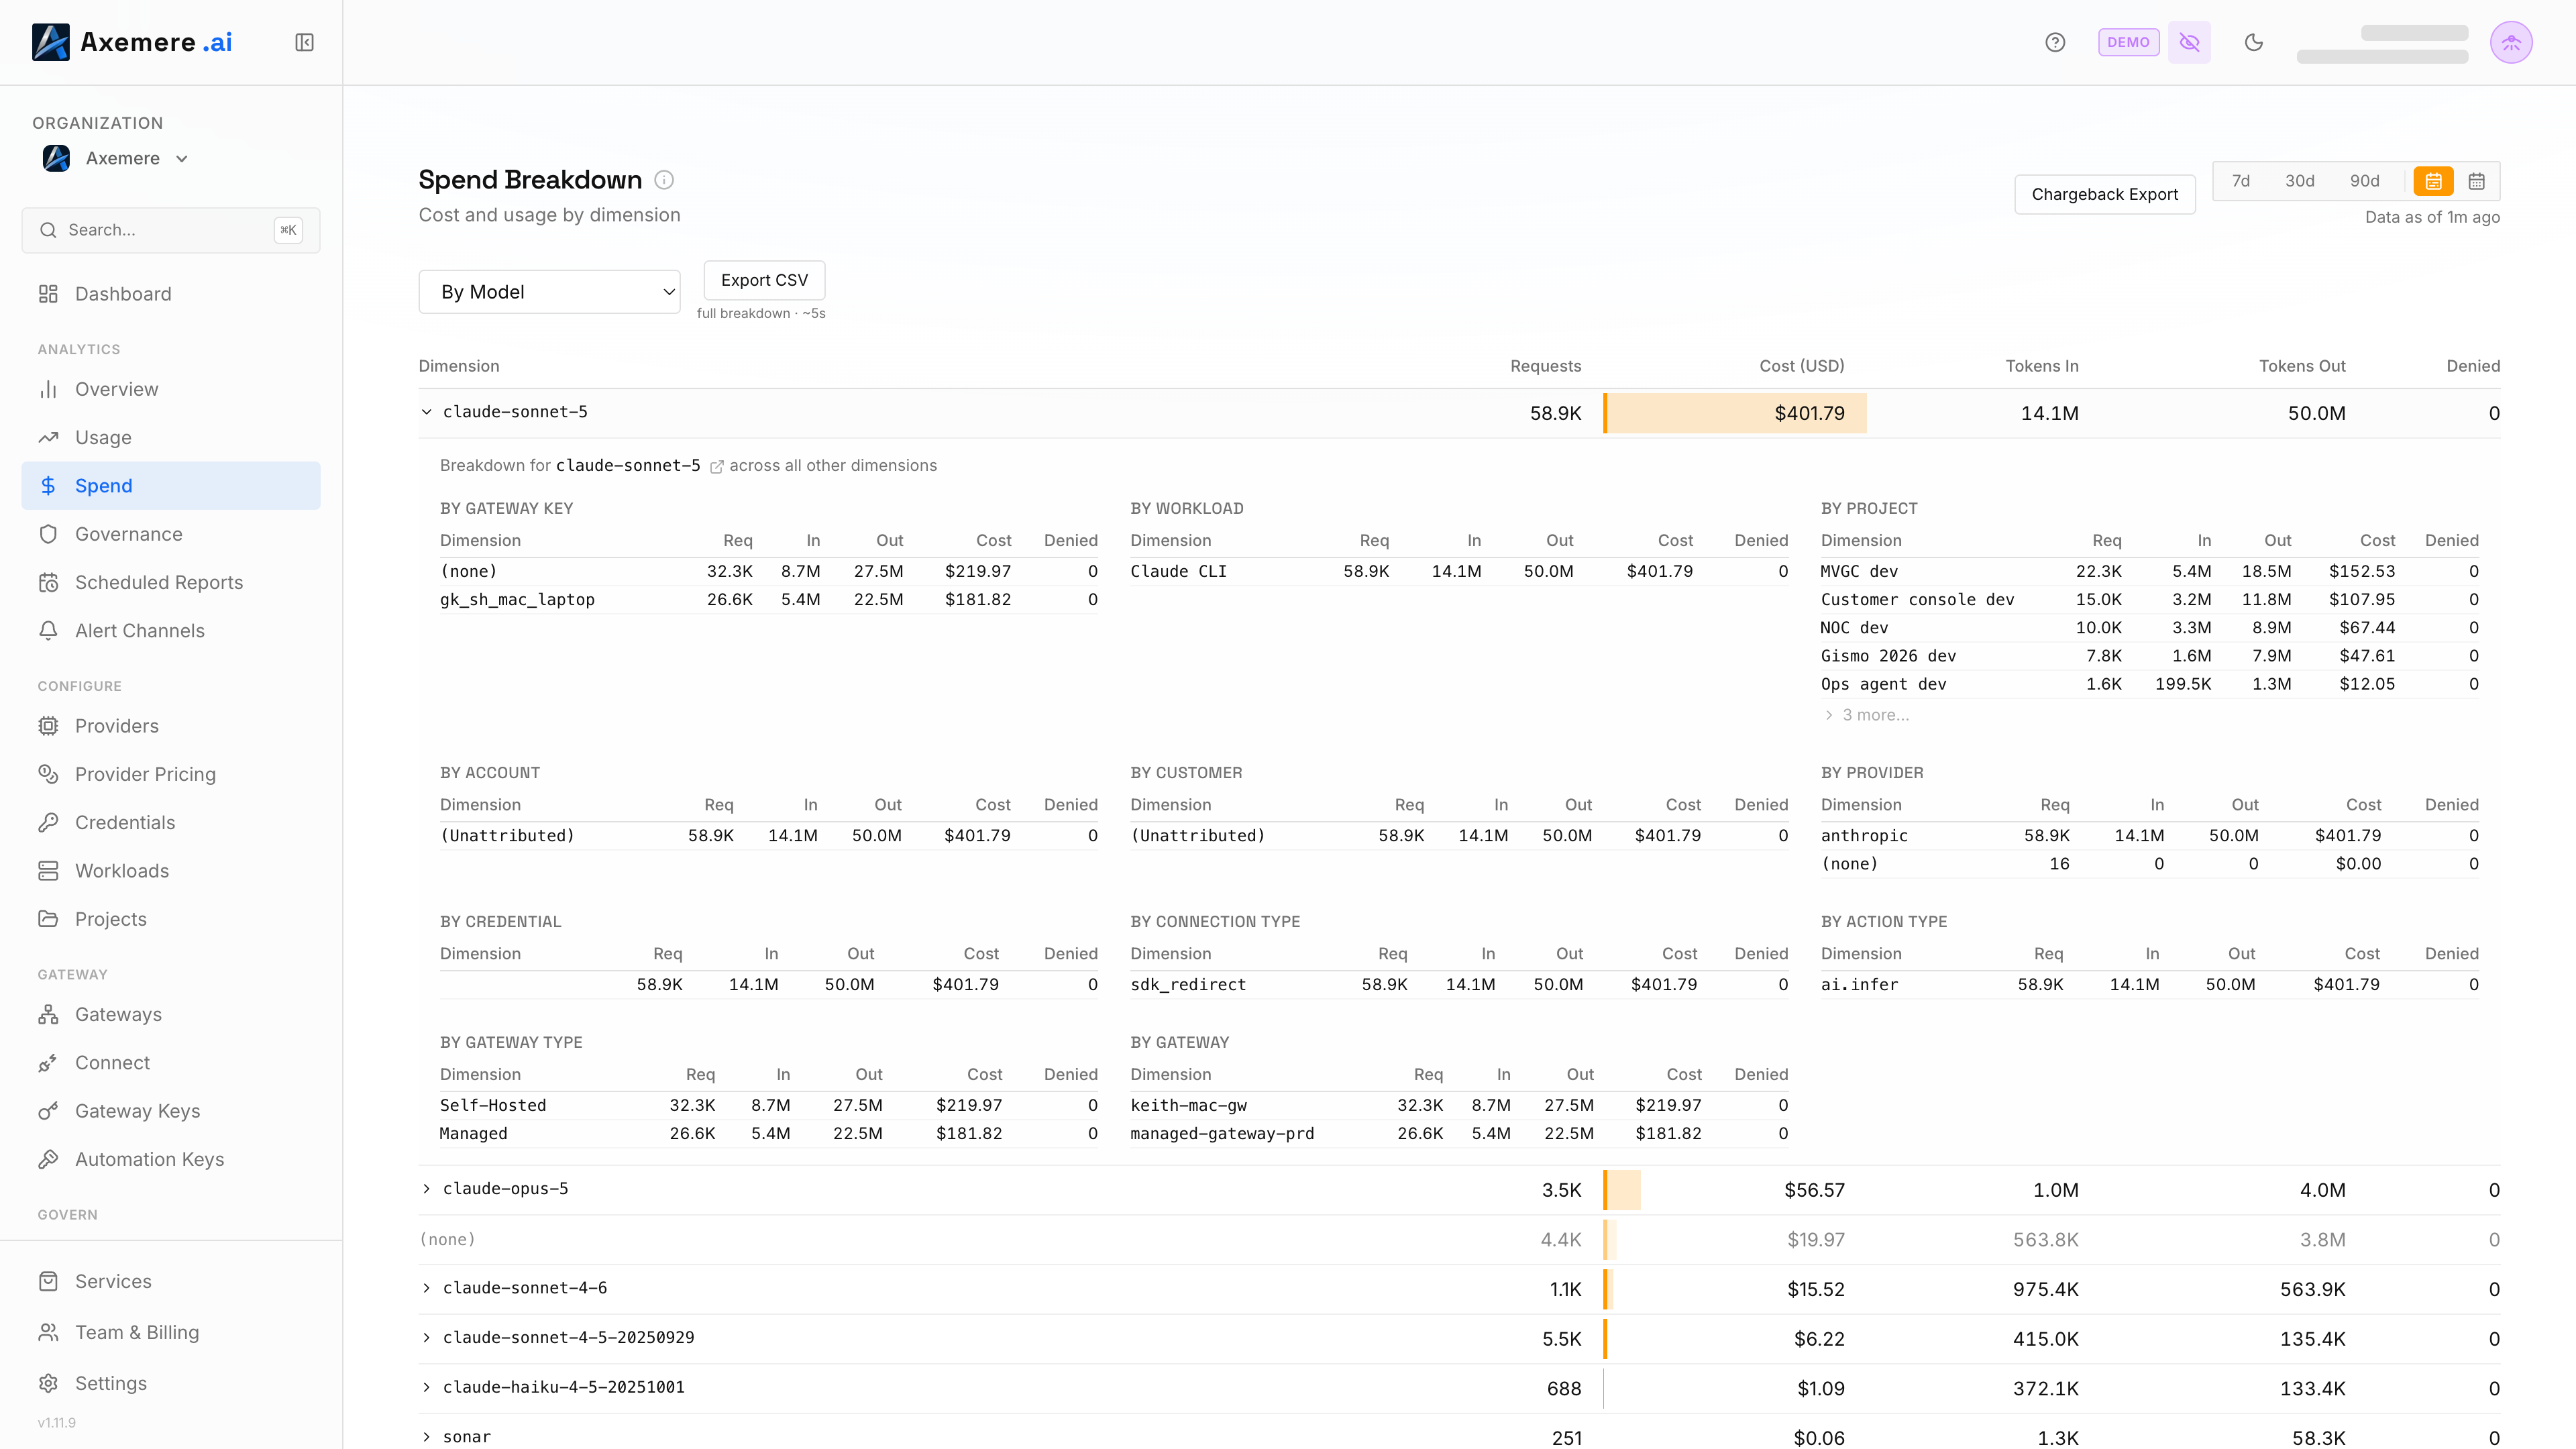Click the Tokens Out column header
2576x1449 pixels.
[2301, 366]
